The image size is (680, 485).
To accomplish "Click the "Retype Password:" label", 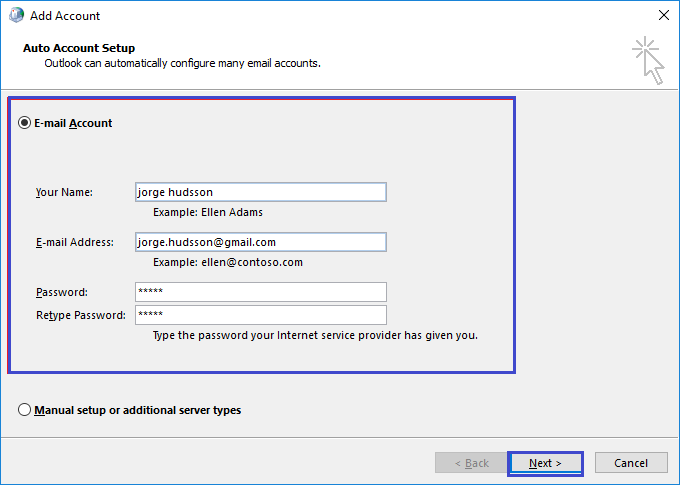I will tap(81, 315).
